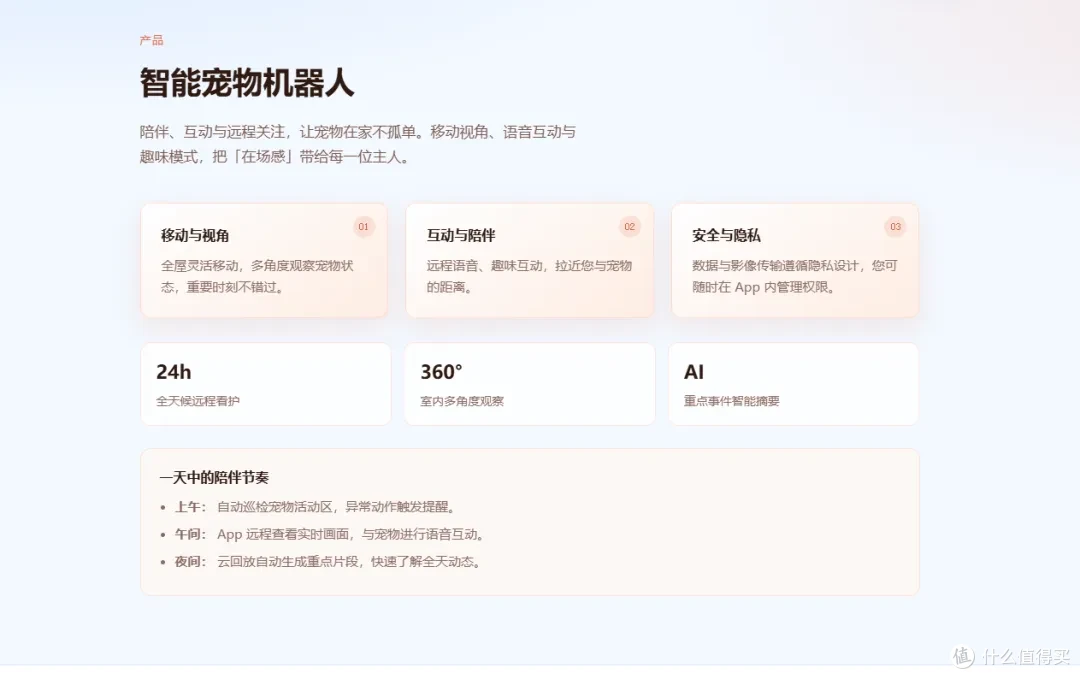Click the 03 badge on 安全与隐私 card
The image size is (1080, 679).
pos(895,227)
